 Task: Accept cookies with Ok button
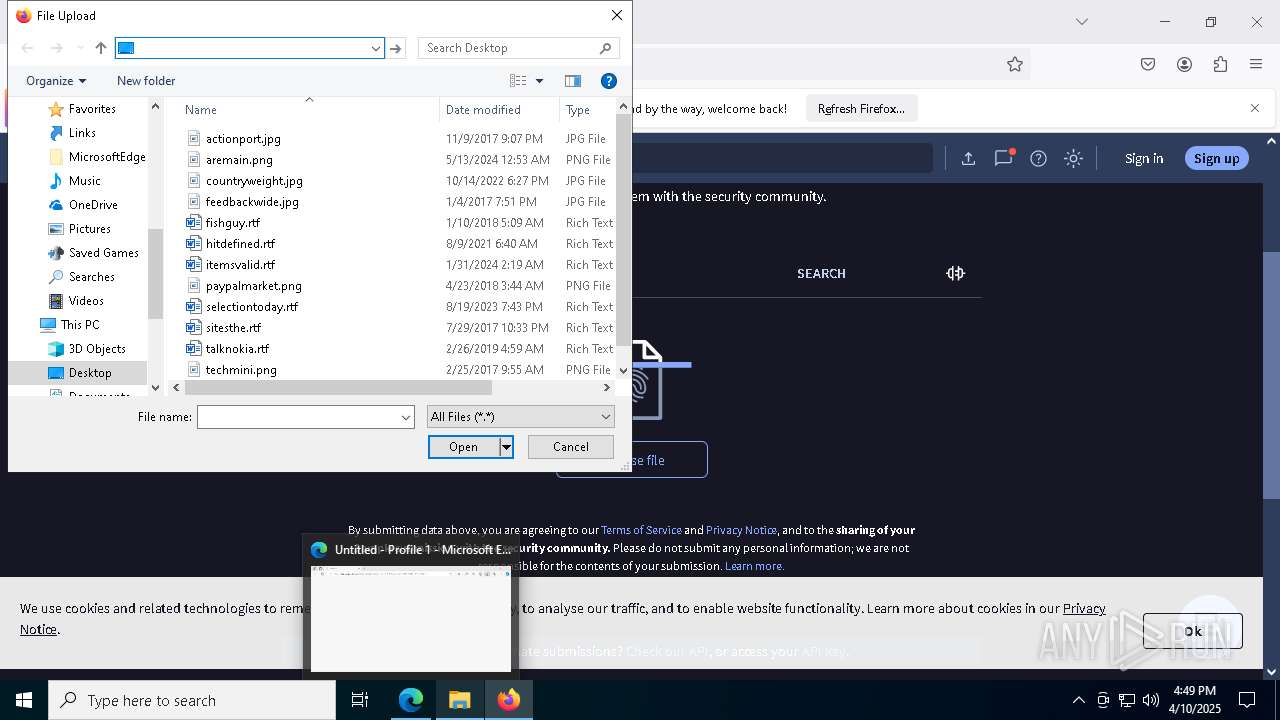pyautogui.click(x=1193, y=631)
